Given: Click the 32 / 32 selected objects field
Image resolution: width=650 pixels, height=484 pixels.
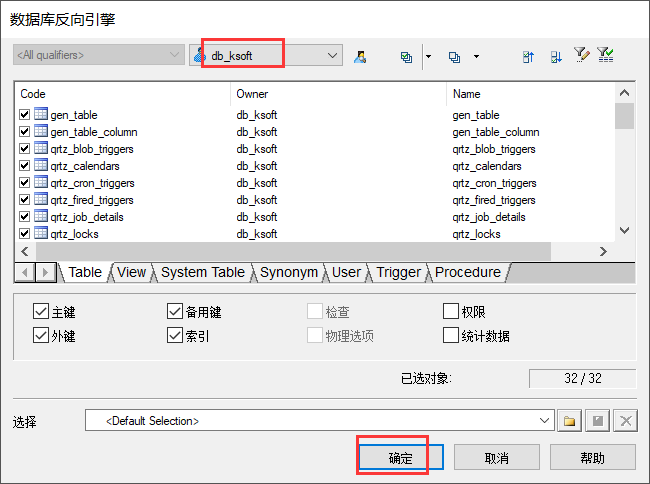Looking at the screenshot, I should tap(582, 378).
